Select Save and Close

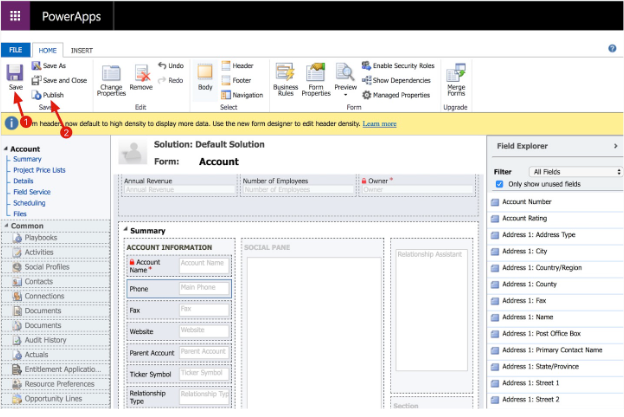(59, 80)
